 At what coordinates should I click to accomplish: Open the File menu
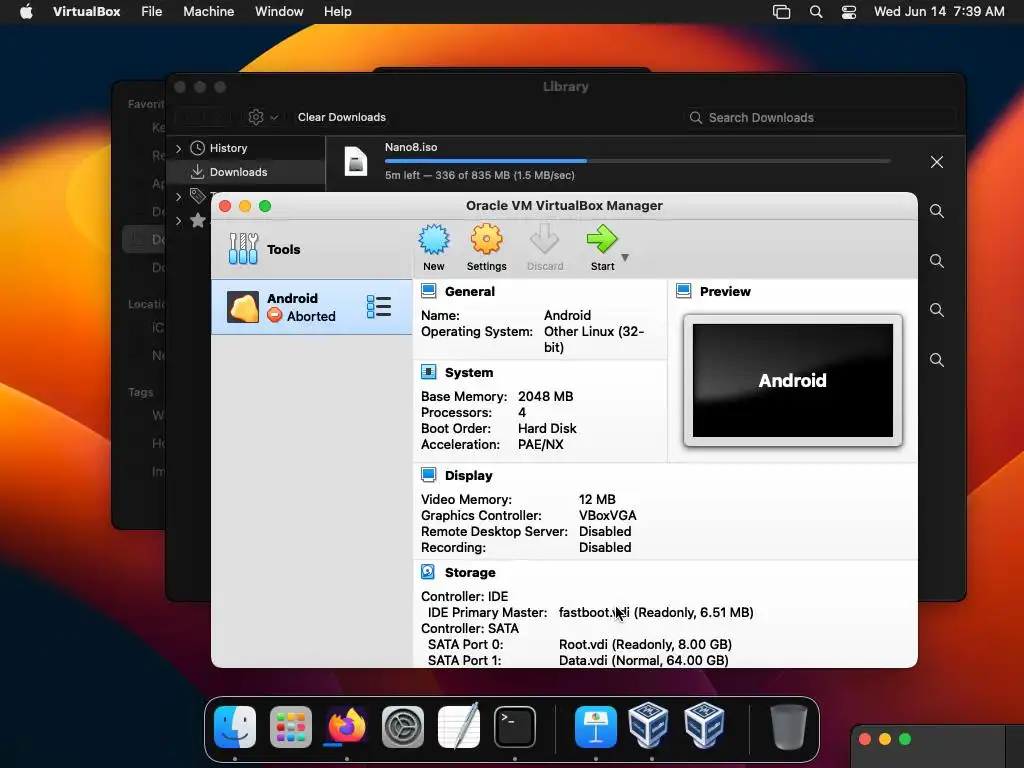coord(152,11)
